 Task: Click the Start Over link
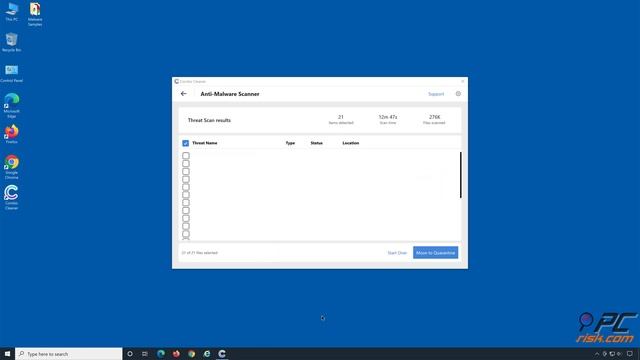[x=397, y=253]
